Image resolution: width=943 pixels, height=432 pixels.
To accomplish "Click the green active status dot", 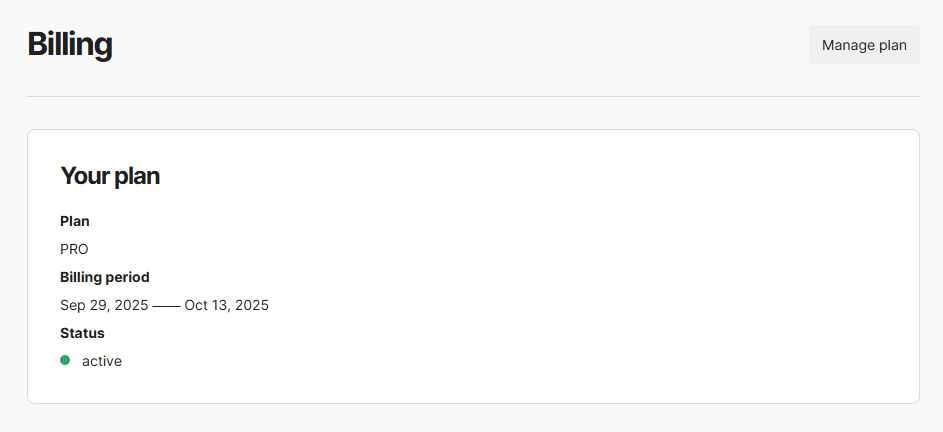I will (x=65, y=360).
